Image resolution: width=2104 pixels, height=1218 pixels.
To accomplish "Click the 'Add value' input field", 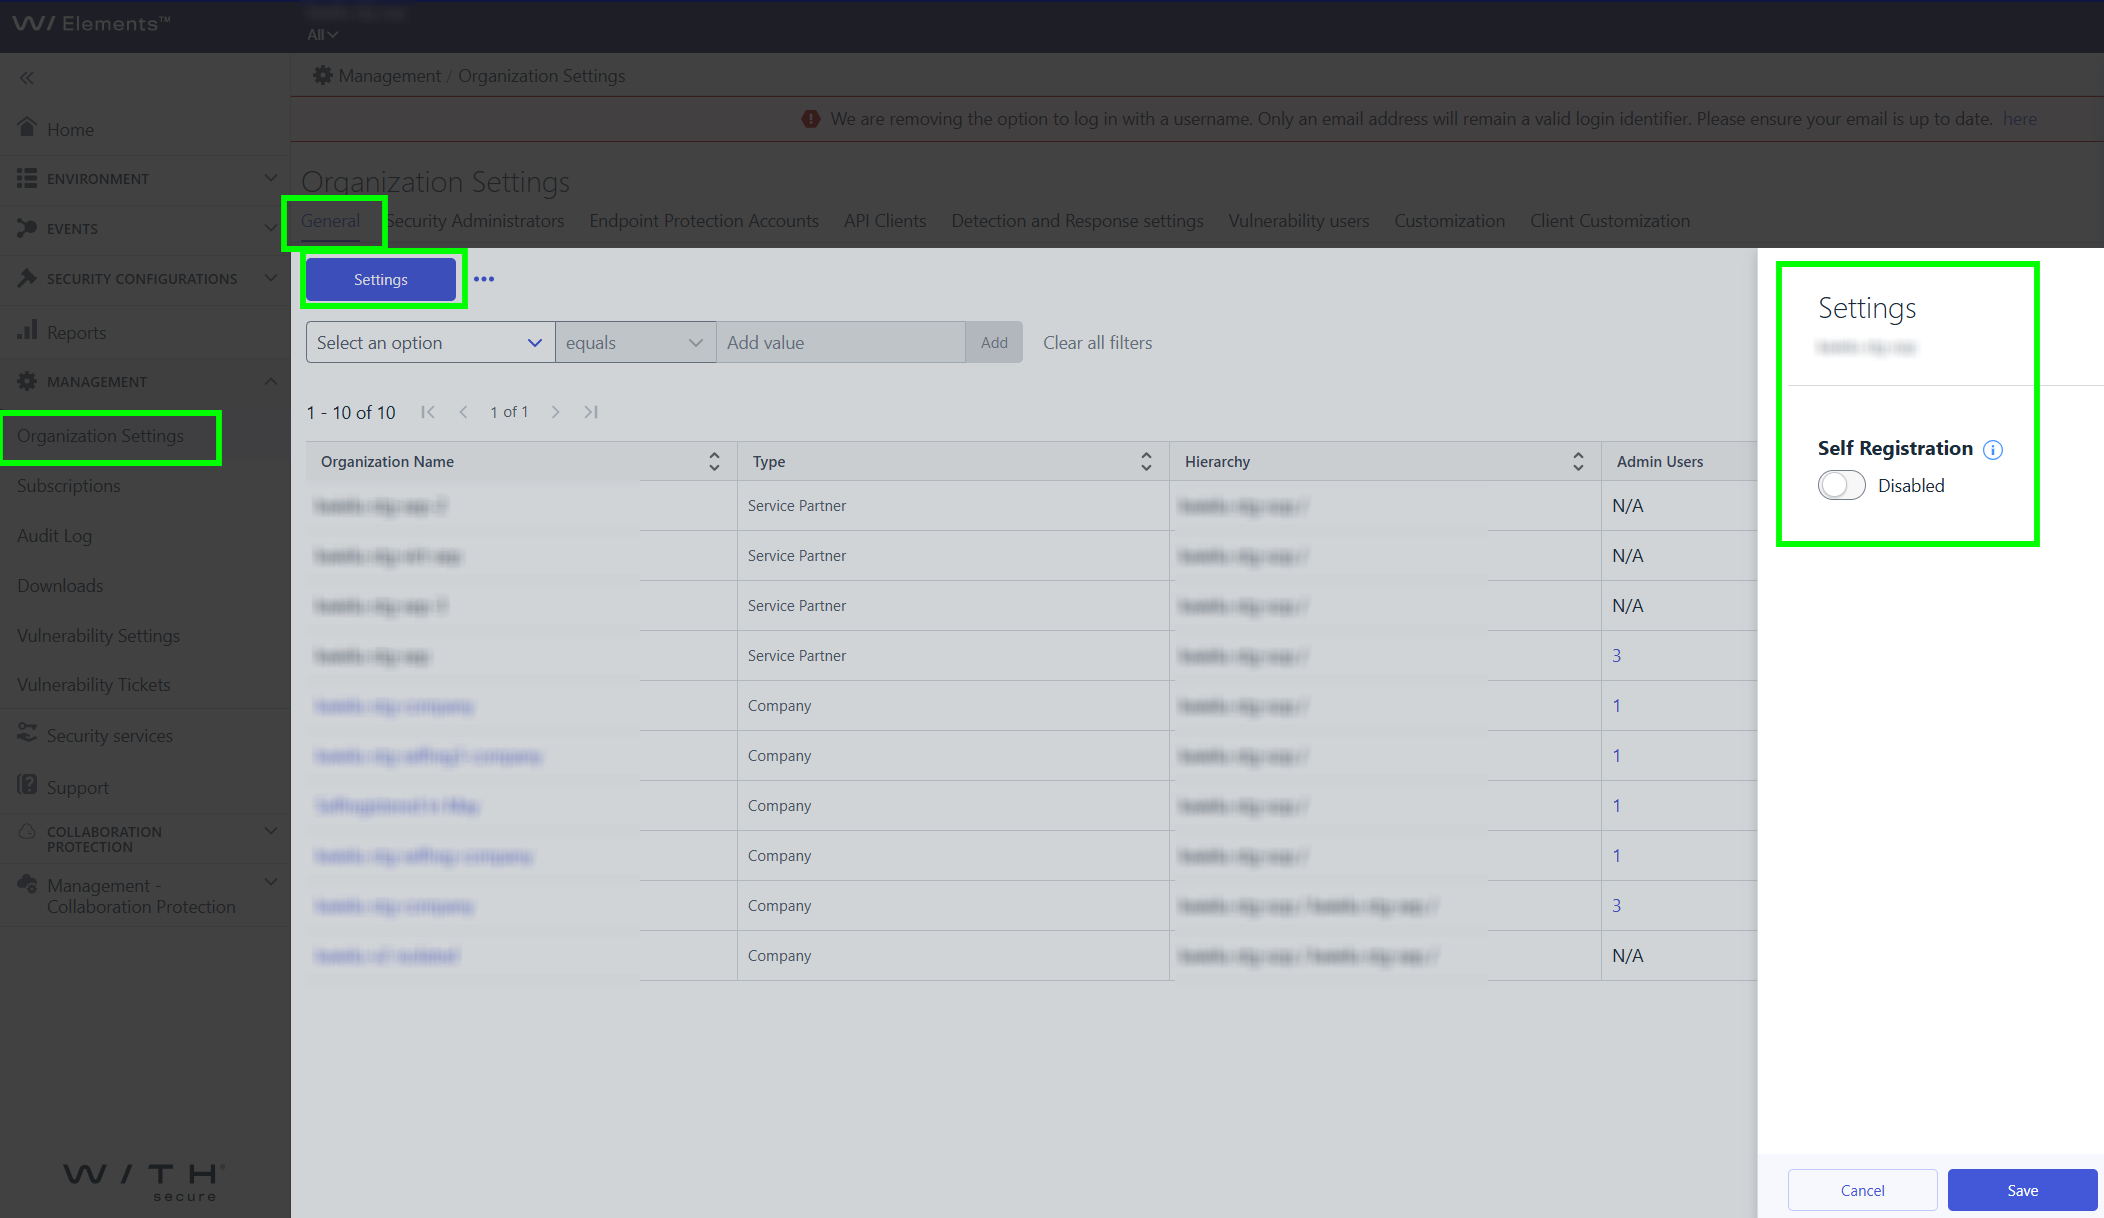I will [x=840, y=342].
